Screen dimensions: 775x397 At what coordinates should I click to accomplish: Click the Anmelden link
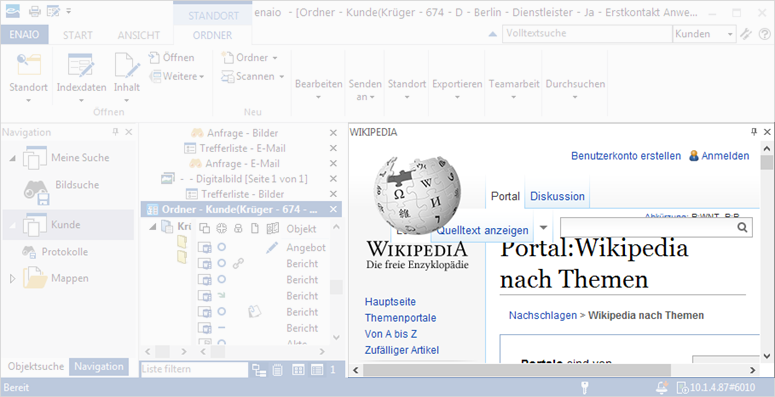[x=725, y=156]
